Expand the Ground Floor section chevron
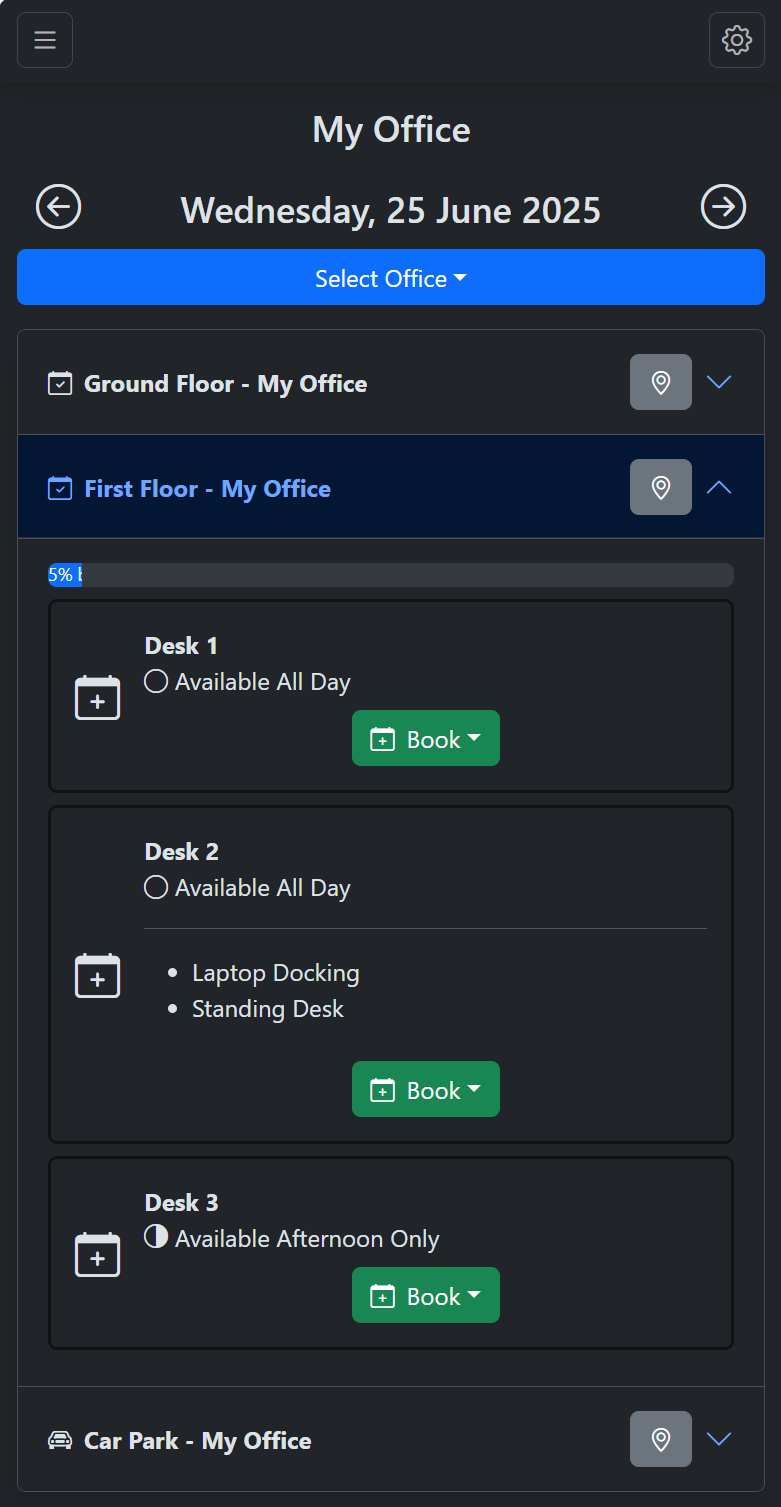The height and width of the screenshot is (1507, 781). 719,382
